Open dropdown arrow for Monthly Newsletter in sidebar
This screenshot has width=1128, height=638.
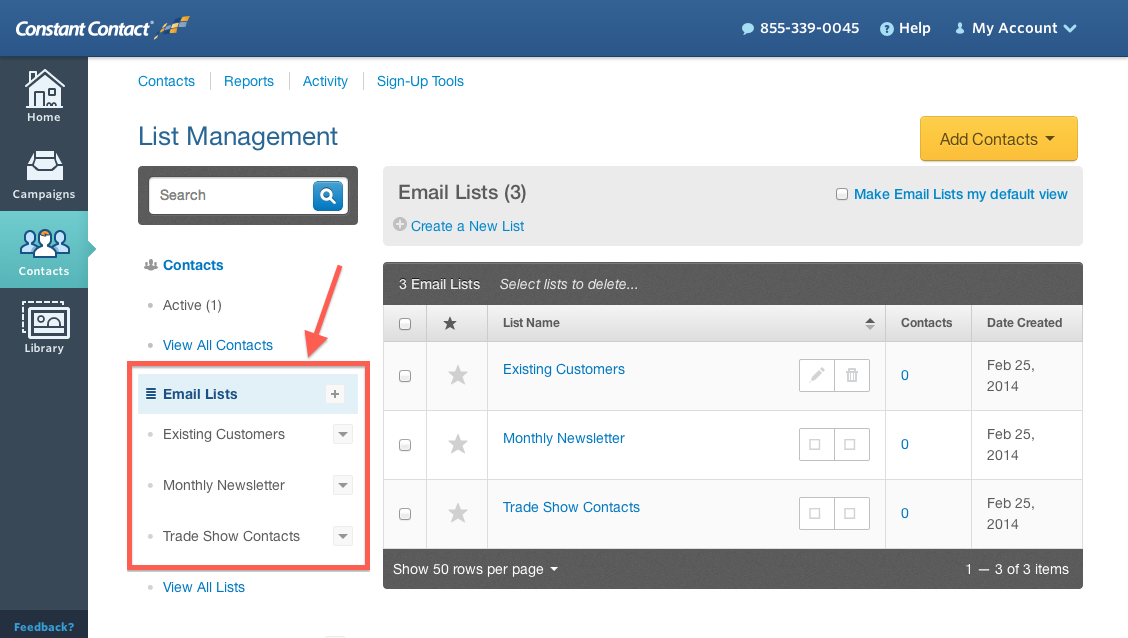tap(343, 486)
